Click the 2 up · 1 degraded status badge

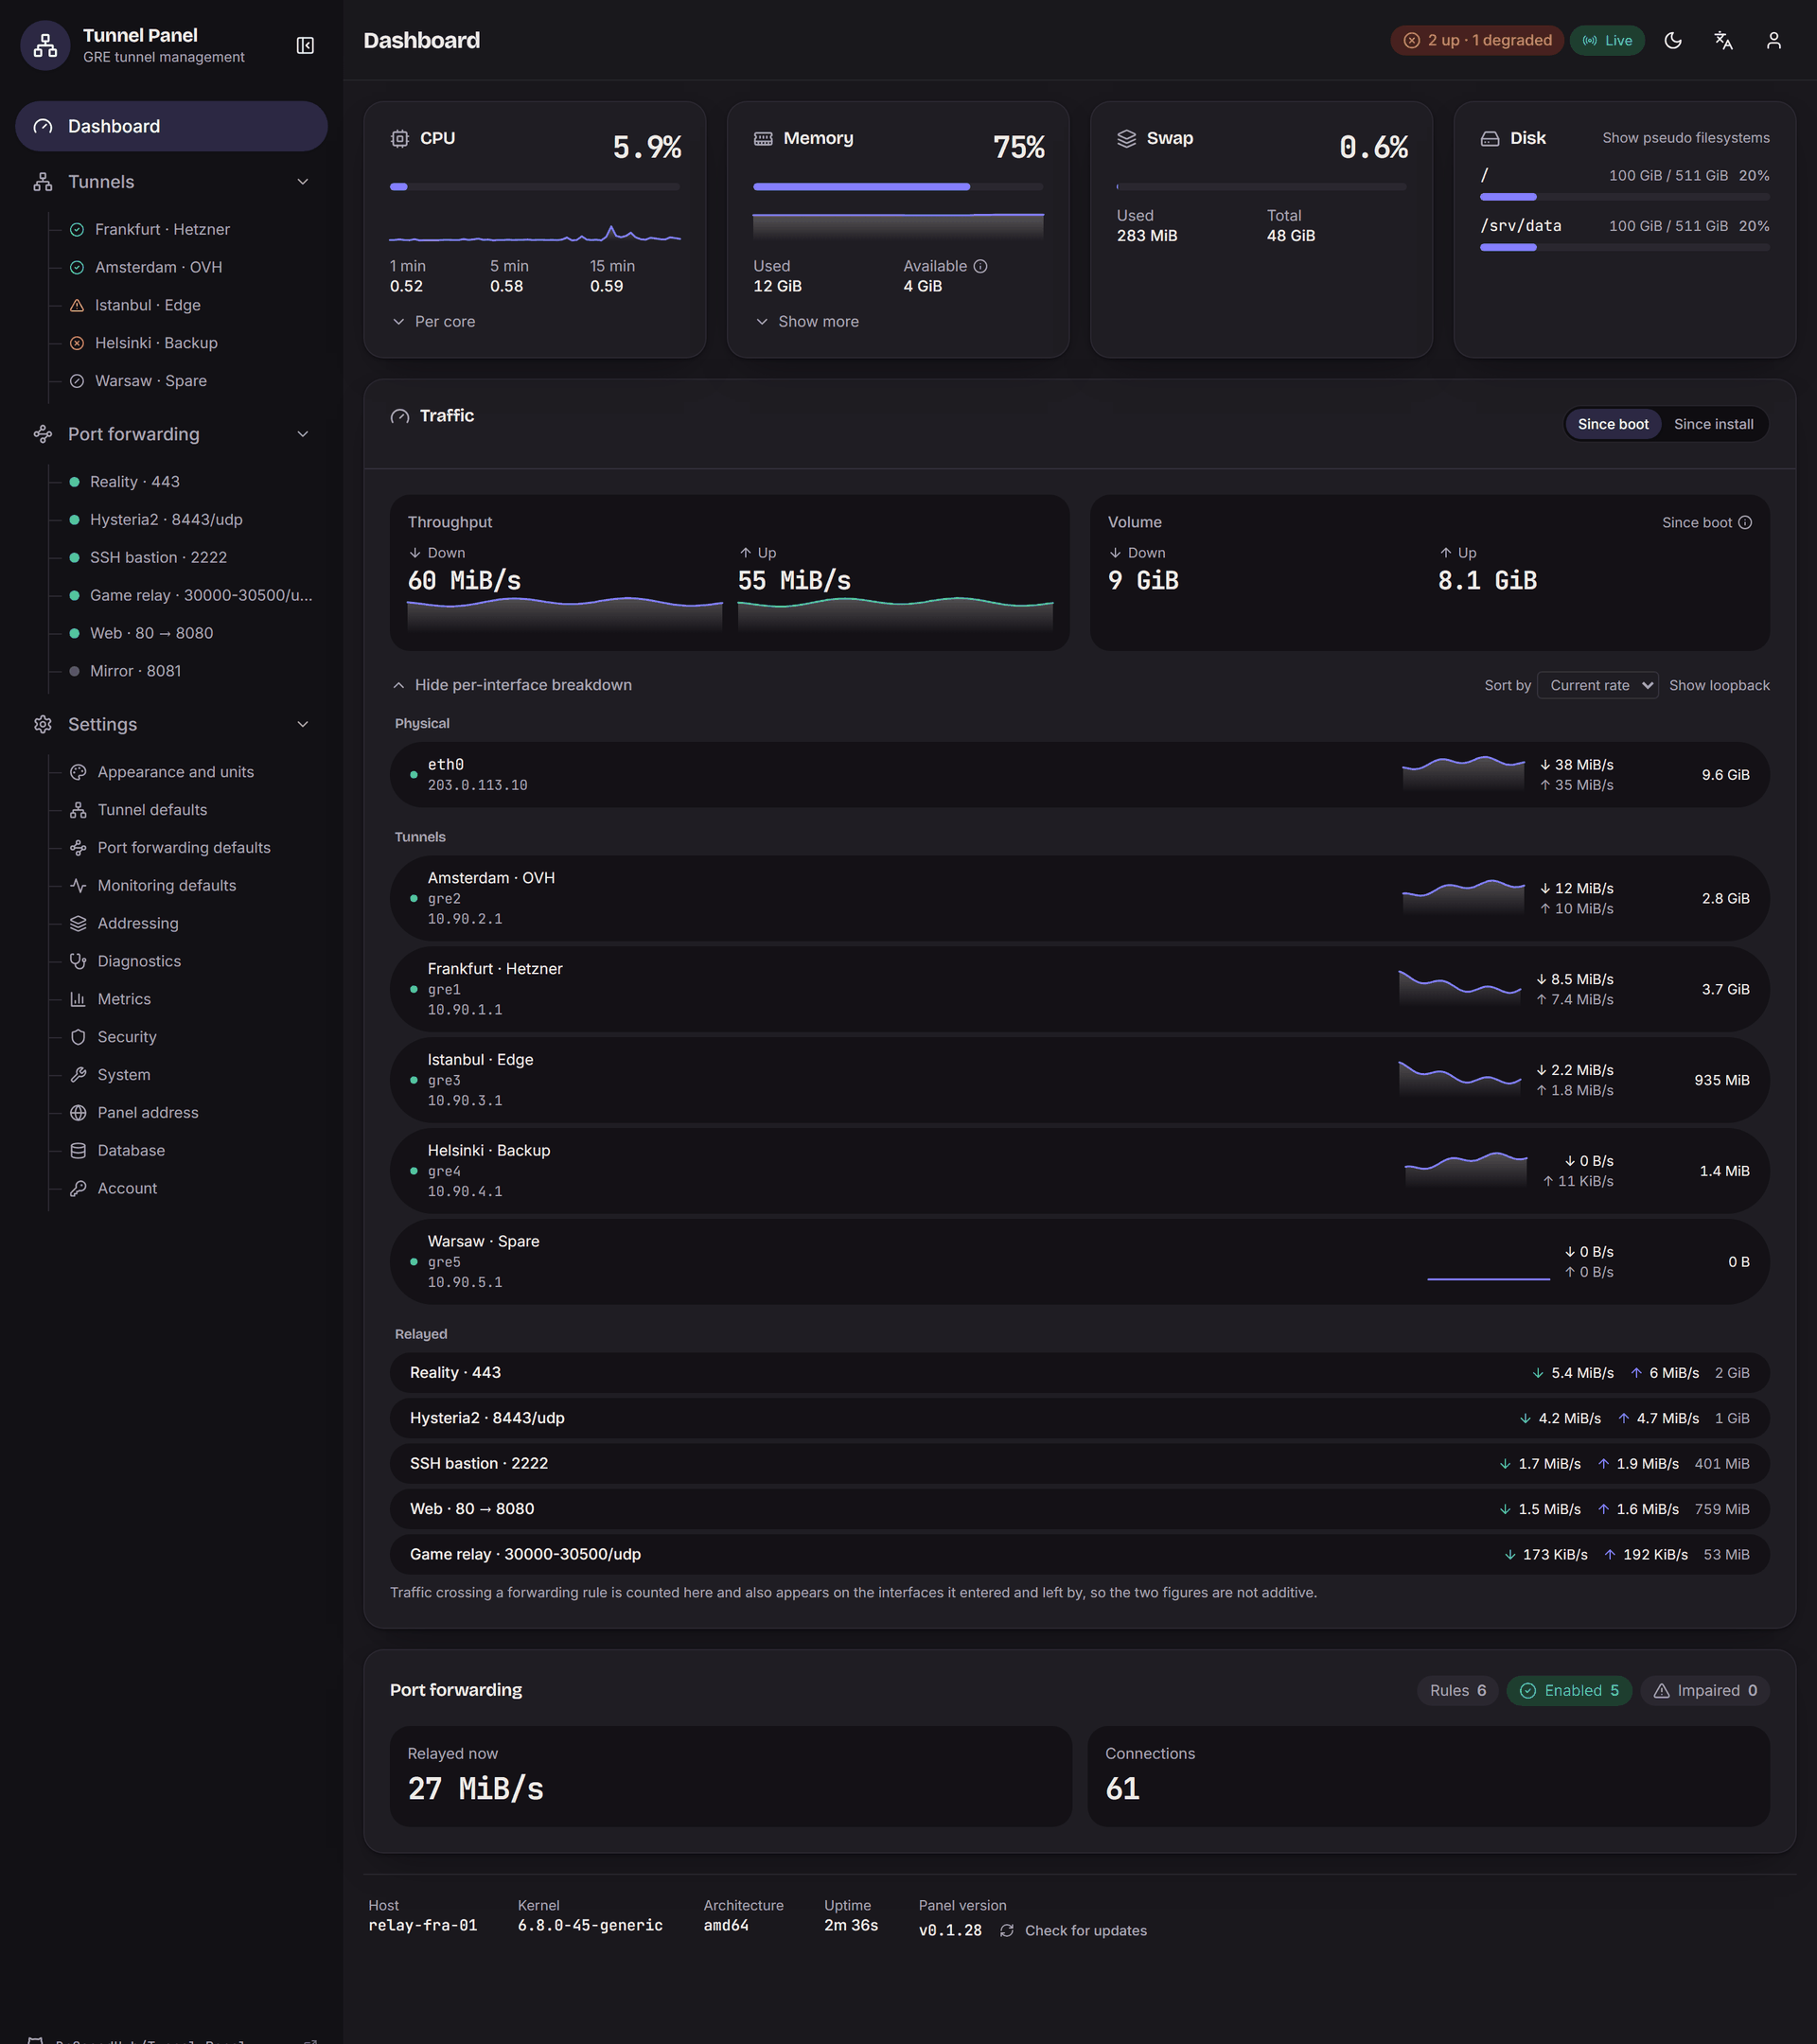point(1477,40)
